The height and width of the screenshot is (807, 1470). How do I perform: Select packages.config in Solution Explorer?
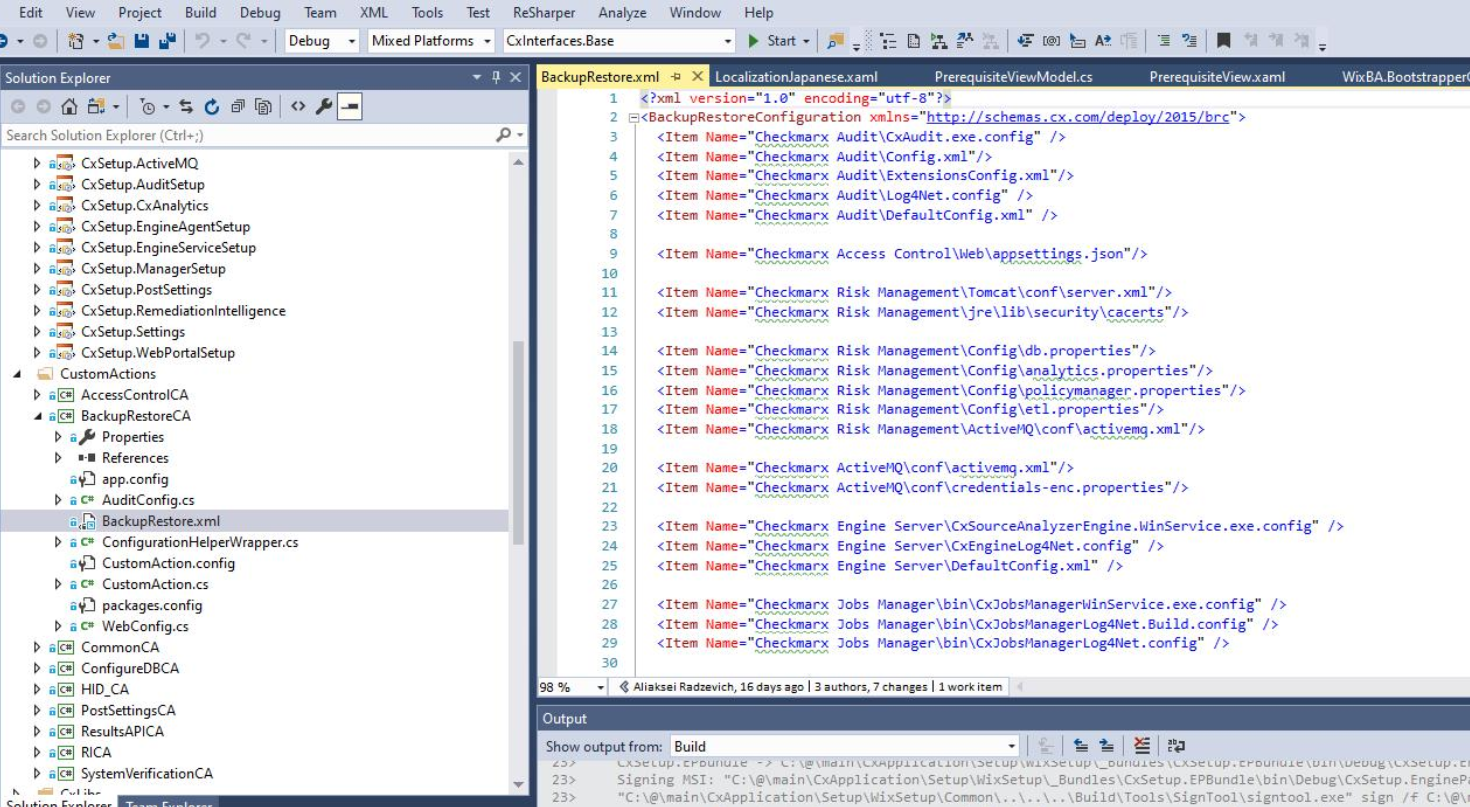click(152, 605)
